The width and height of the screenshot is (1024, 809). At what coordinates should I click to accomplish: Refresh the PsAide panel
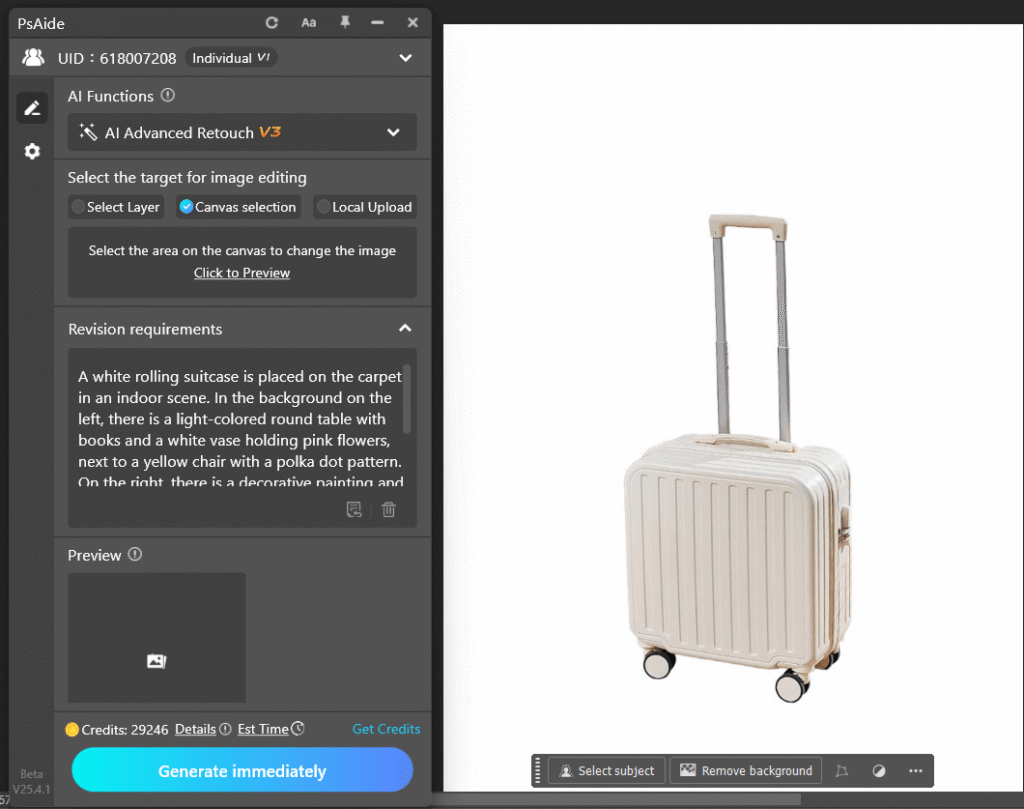point(270,22)
